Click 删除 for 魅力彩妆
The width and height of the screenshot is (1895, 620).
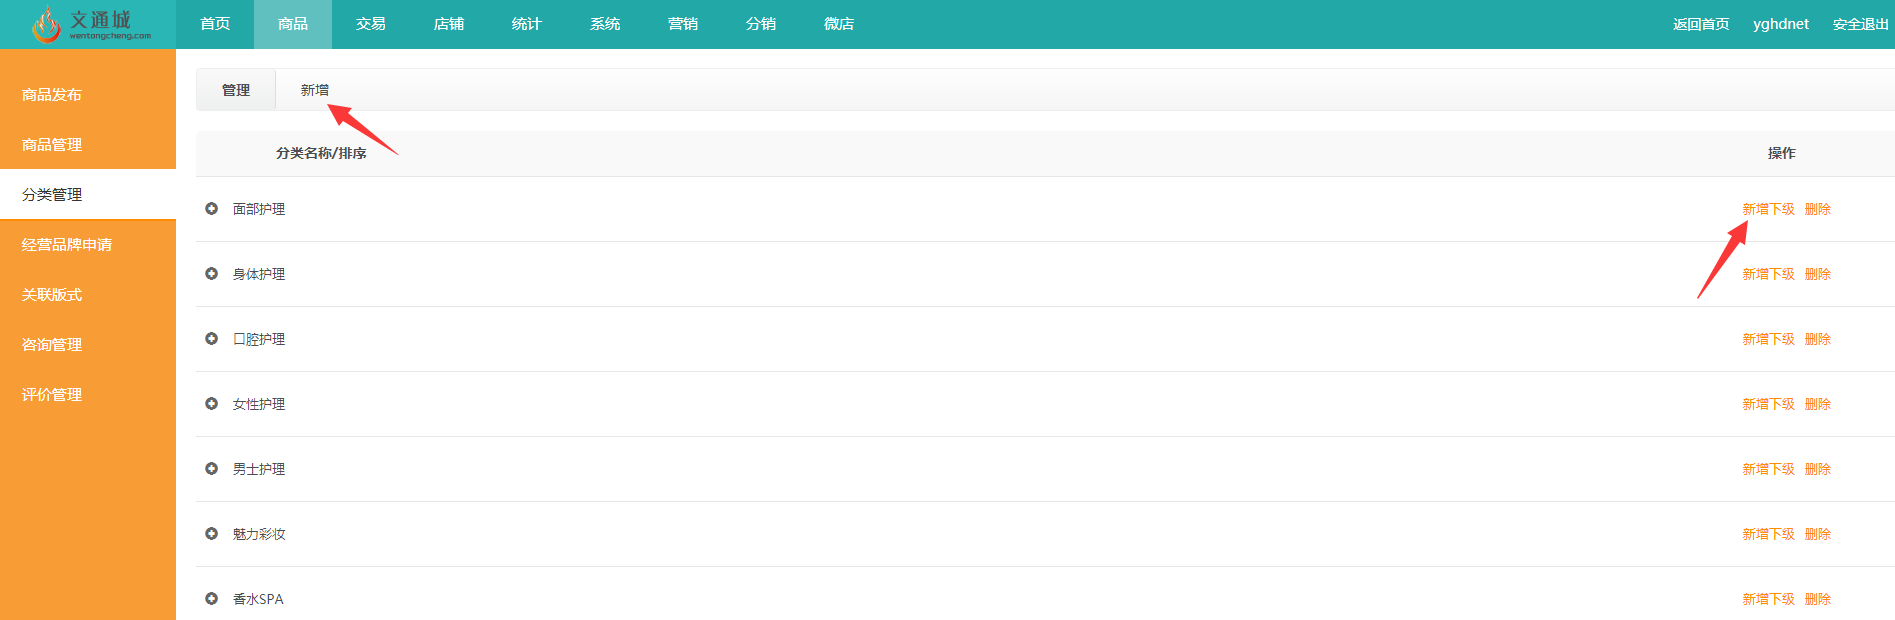[x=1818, y=534]
